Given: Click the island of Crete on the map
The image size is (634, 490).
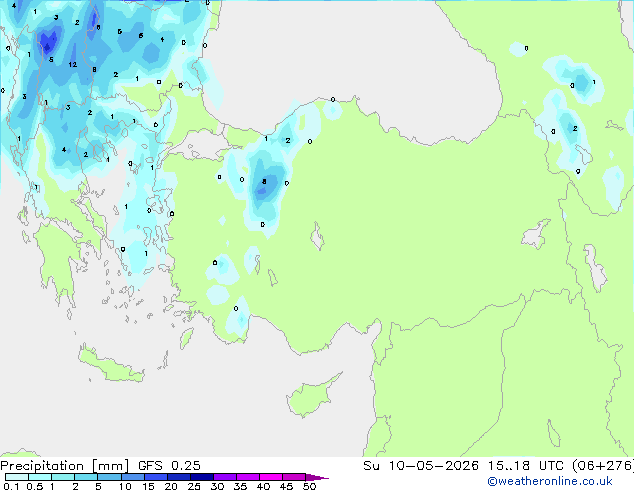Looking at the screenshot, I should (x=111, y=366).
